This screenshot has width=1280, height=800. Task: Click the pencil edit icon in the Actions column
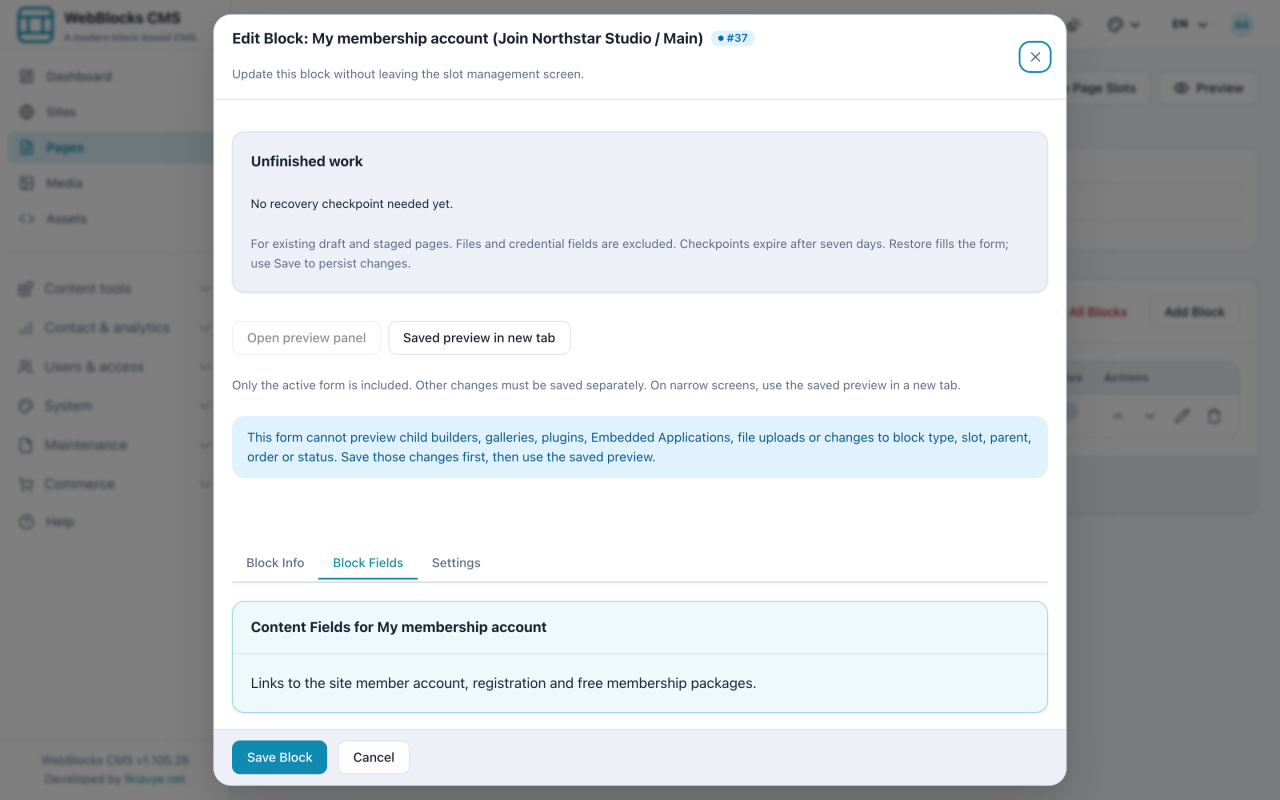click(1182, 416)
